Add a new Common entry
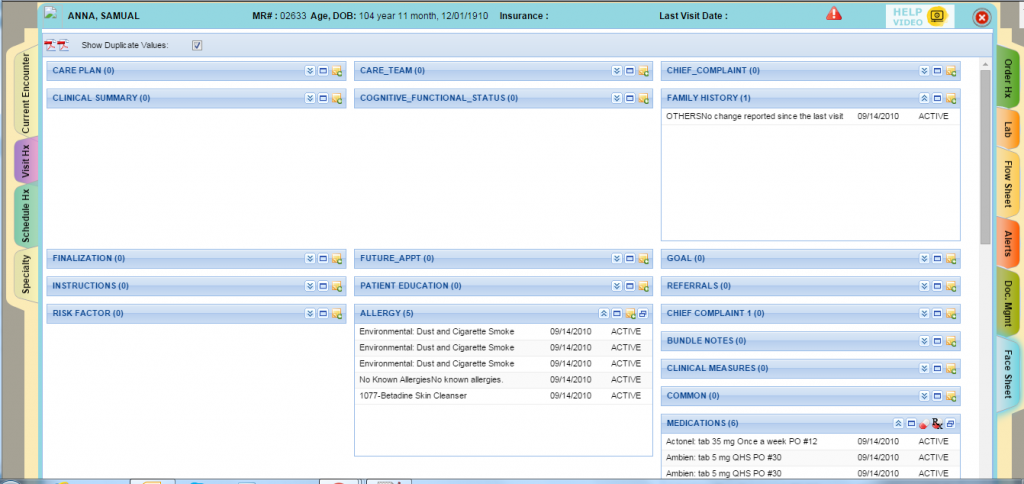 pyautogui.click(x=951, y=396)
